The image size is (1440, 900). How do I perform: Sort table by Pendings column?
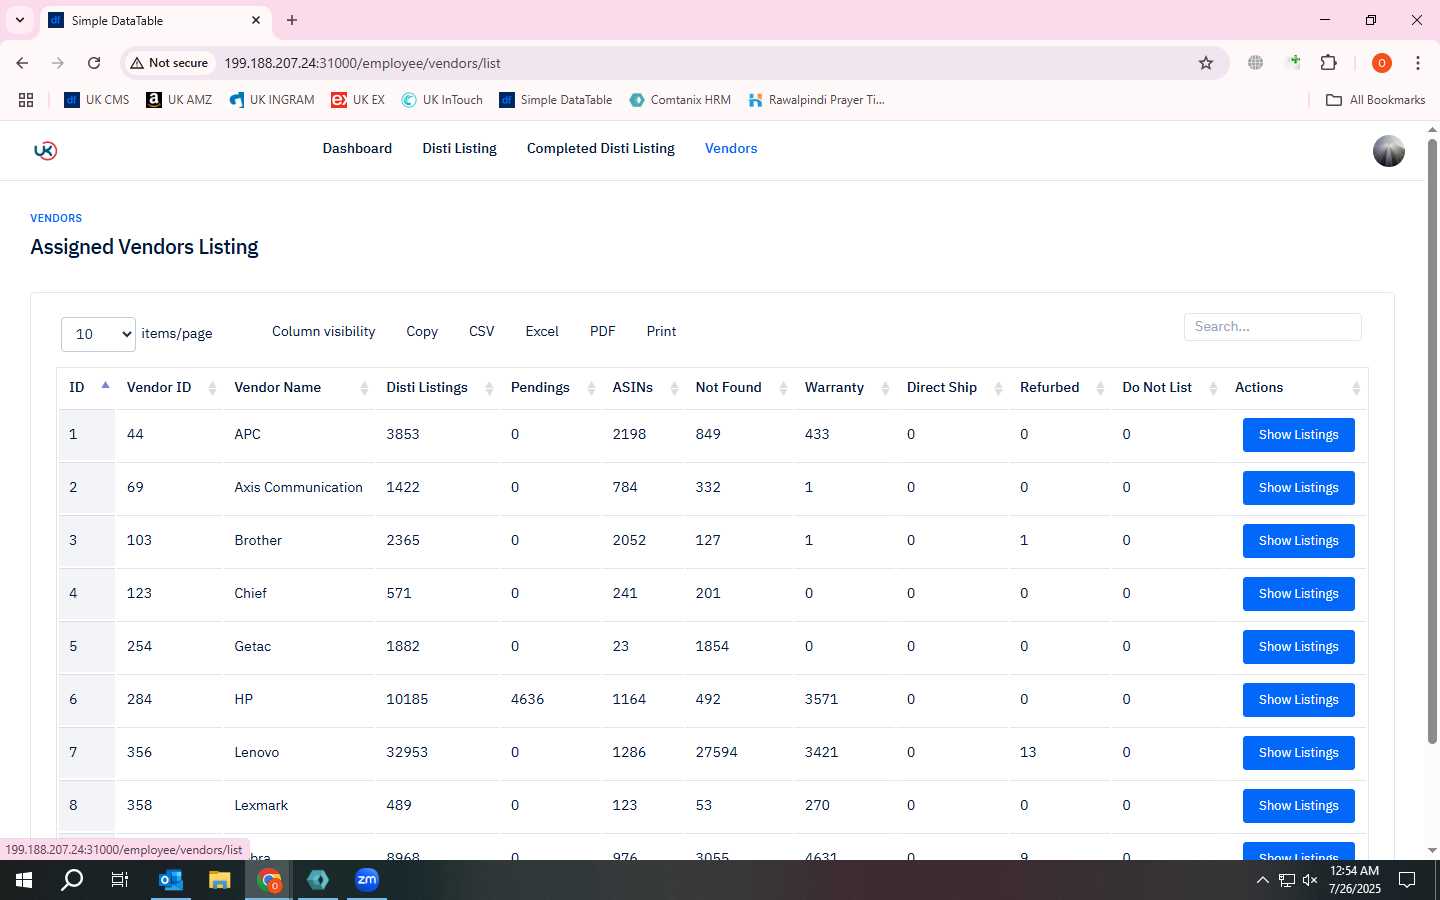click(x=551, y=387)
